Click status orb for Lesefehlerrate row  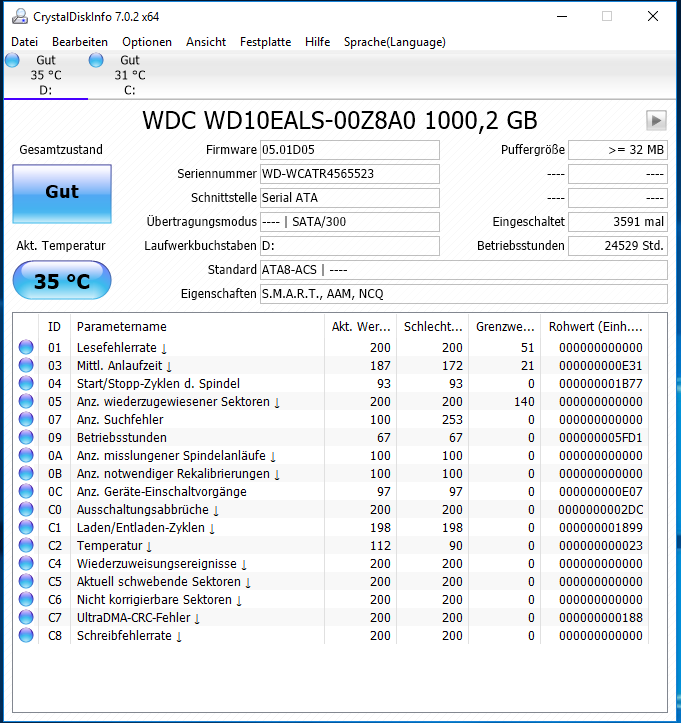point(26,347)
